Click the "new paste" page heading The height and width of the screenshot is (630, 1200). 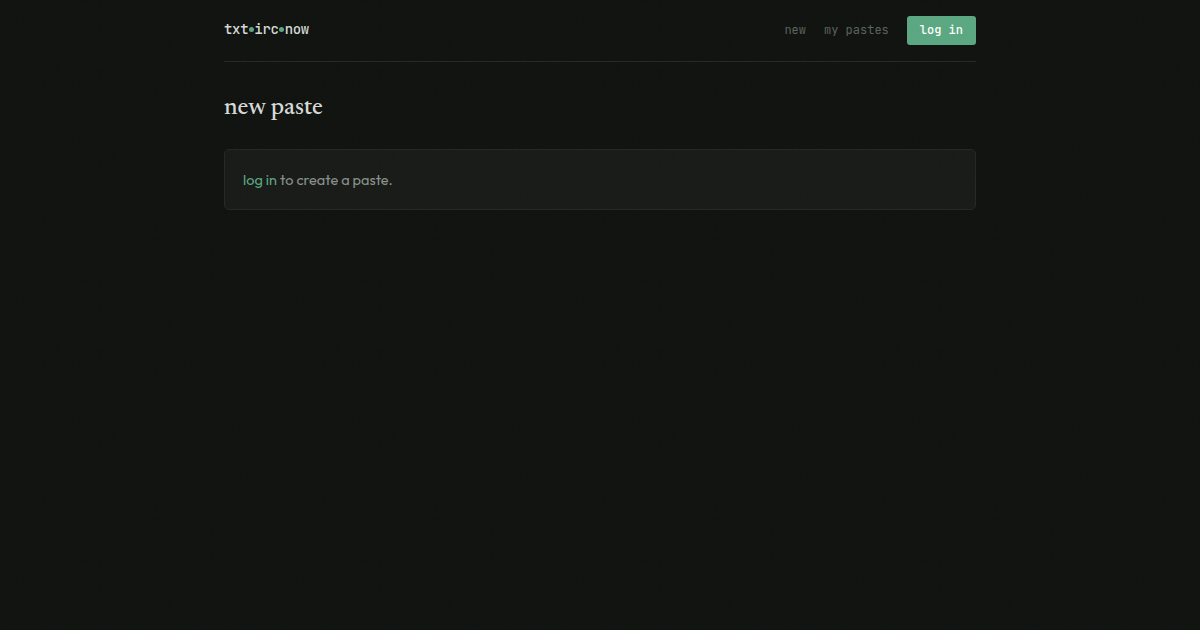[273, 107]
